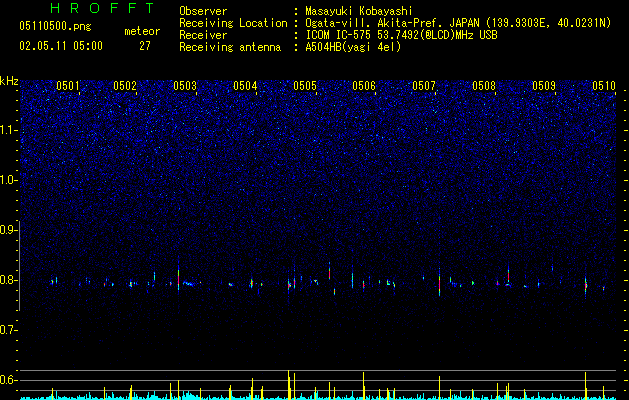Click the kHz axis unit label
Viewport: 629px width, 400px height.
9,81
